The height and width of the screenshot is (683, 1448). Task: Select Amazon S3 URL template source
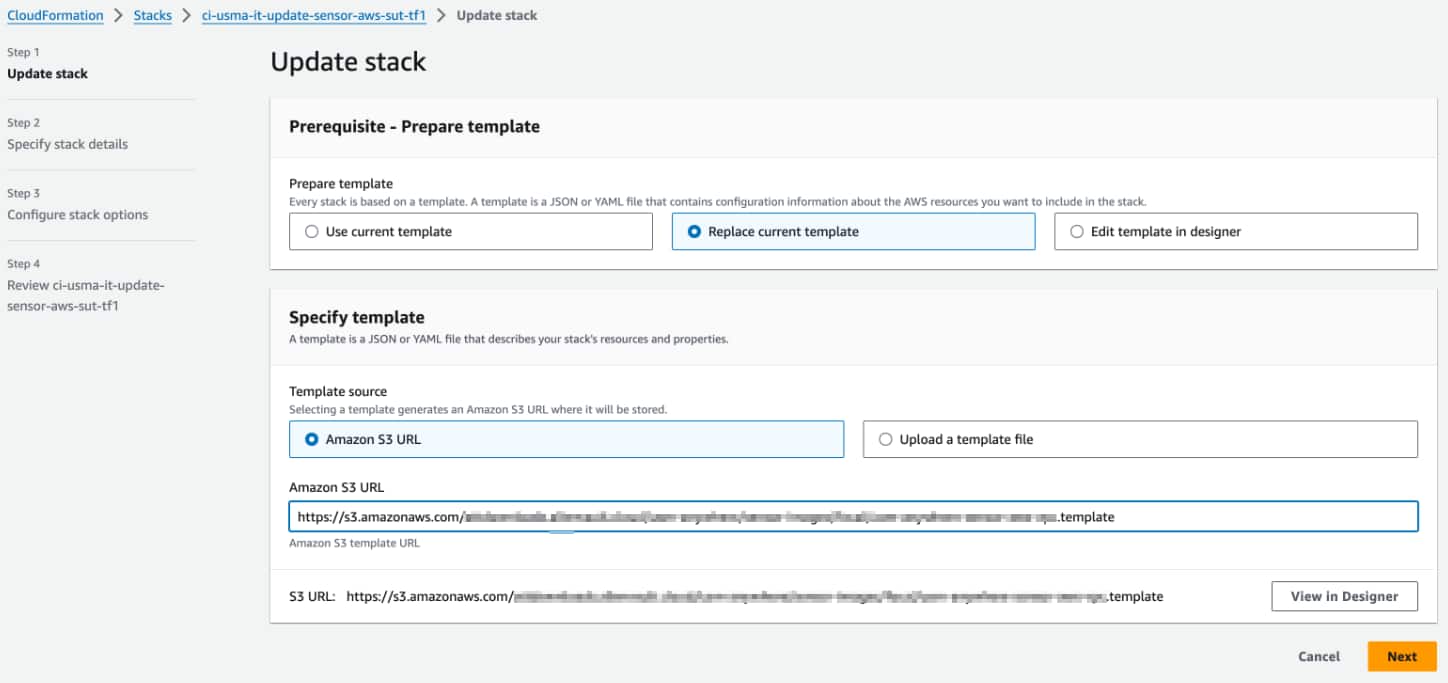tap(566, 439)
